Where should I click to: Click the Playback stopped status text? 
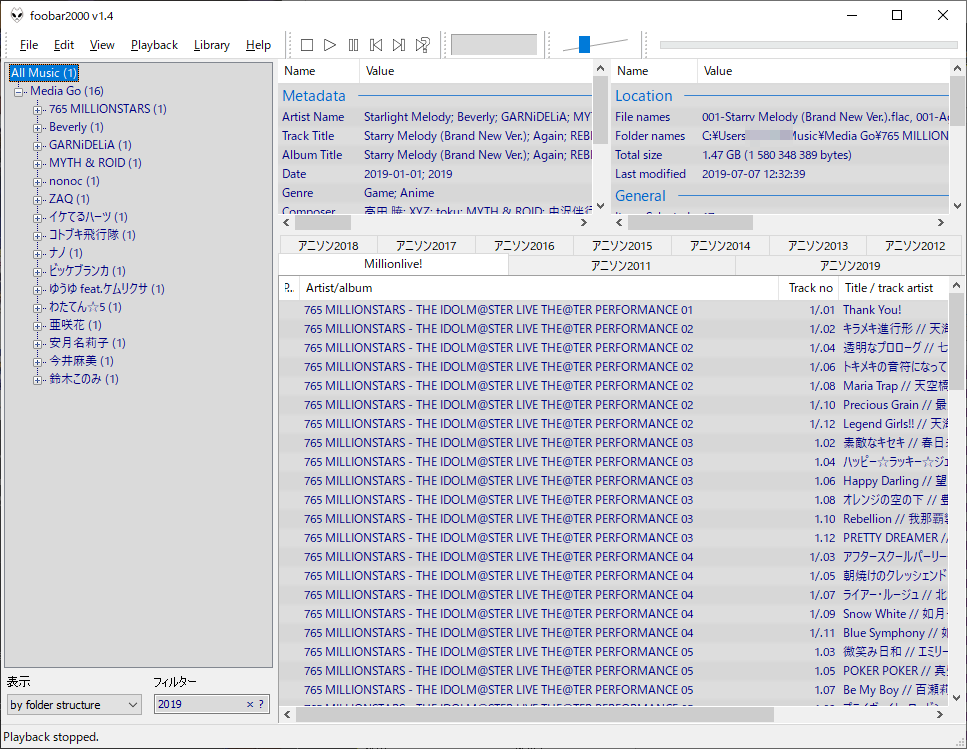point(51,737)
